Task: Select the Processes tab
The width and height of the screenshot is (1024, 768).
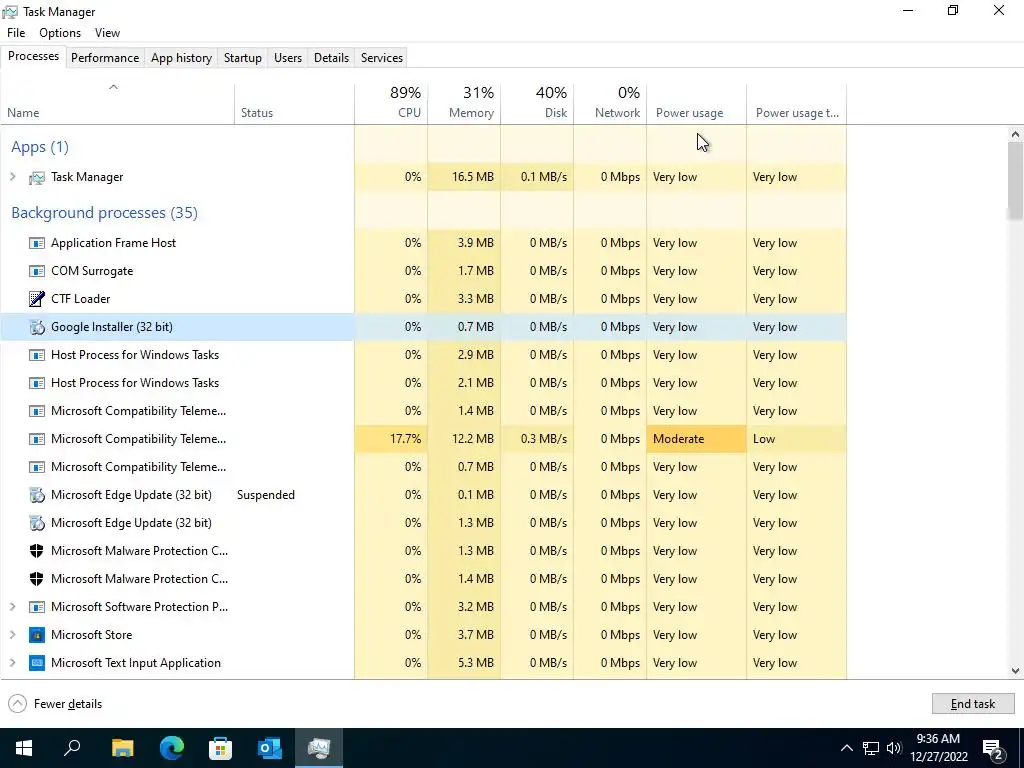Action: 33,56
